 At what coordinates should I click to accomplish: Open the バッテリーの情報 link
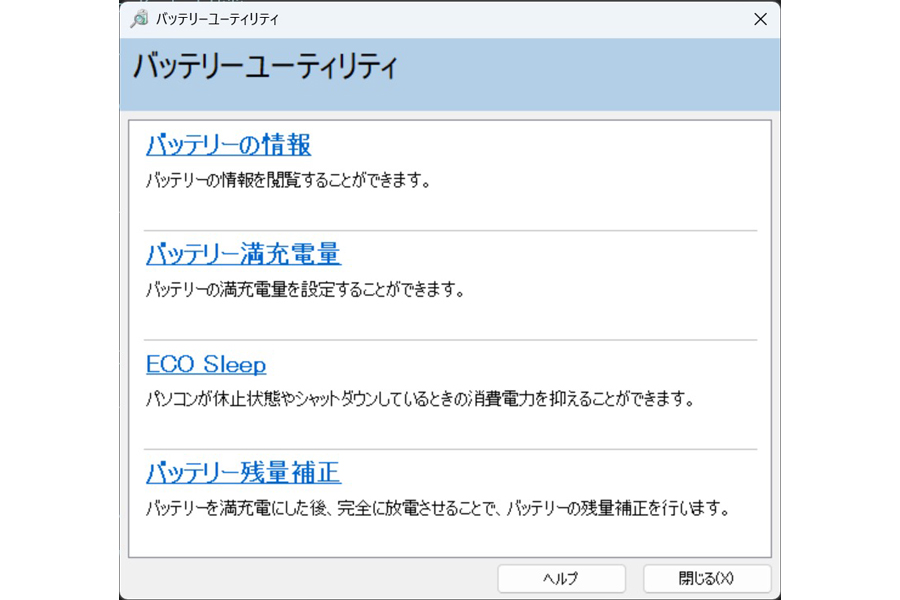[x=228, y=145]
